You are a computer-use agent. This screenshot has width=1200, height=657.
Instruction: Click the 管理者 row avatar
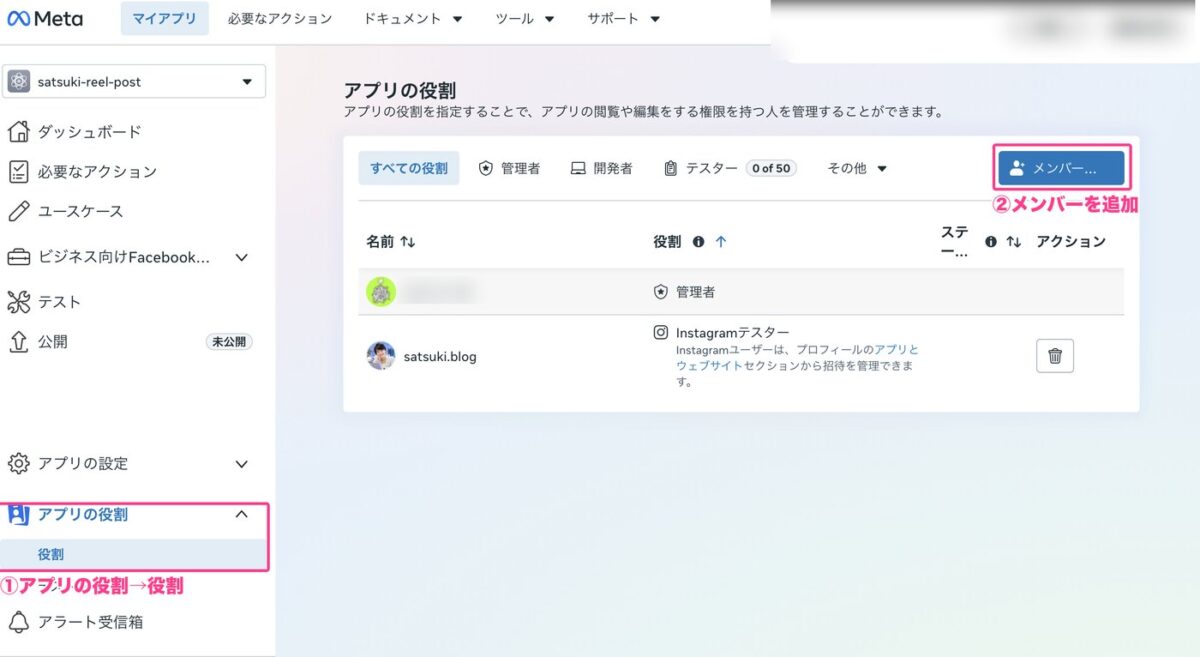coord(381,292)
